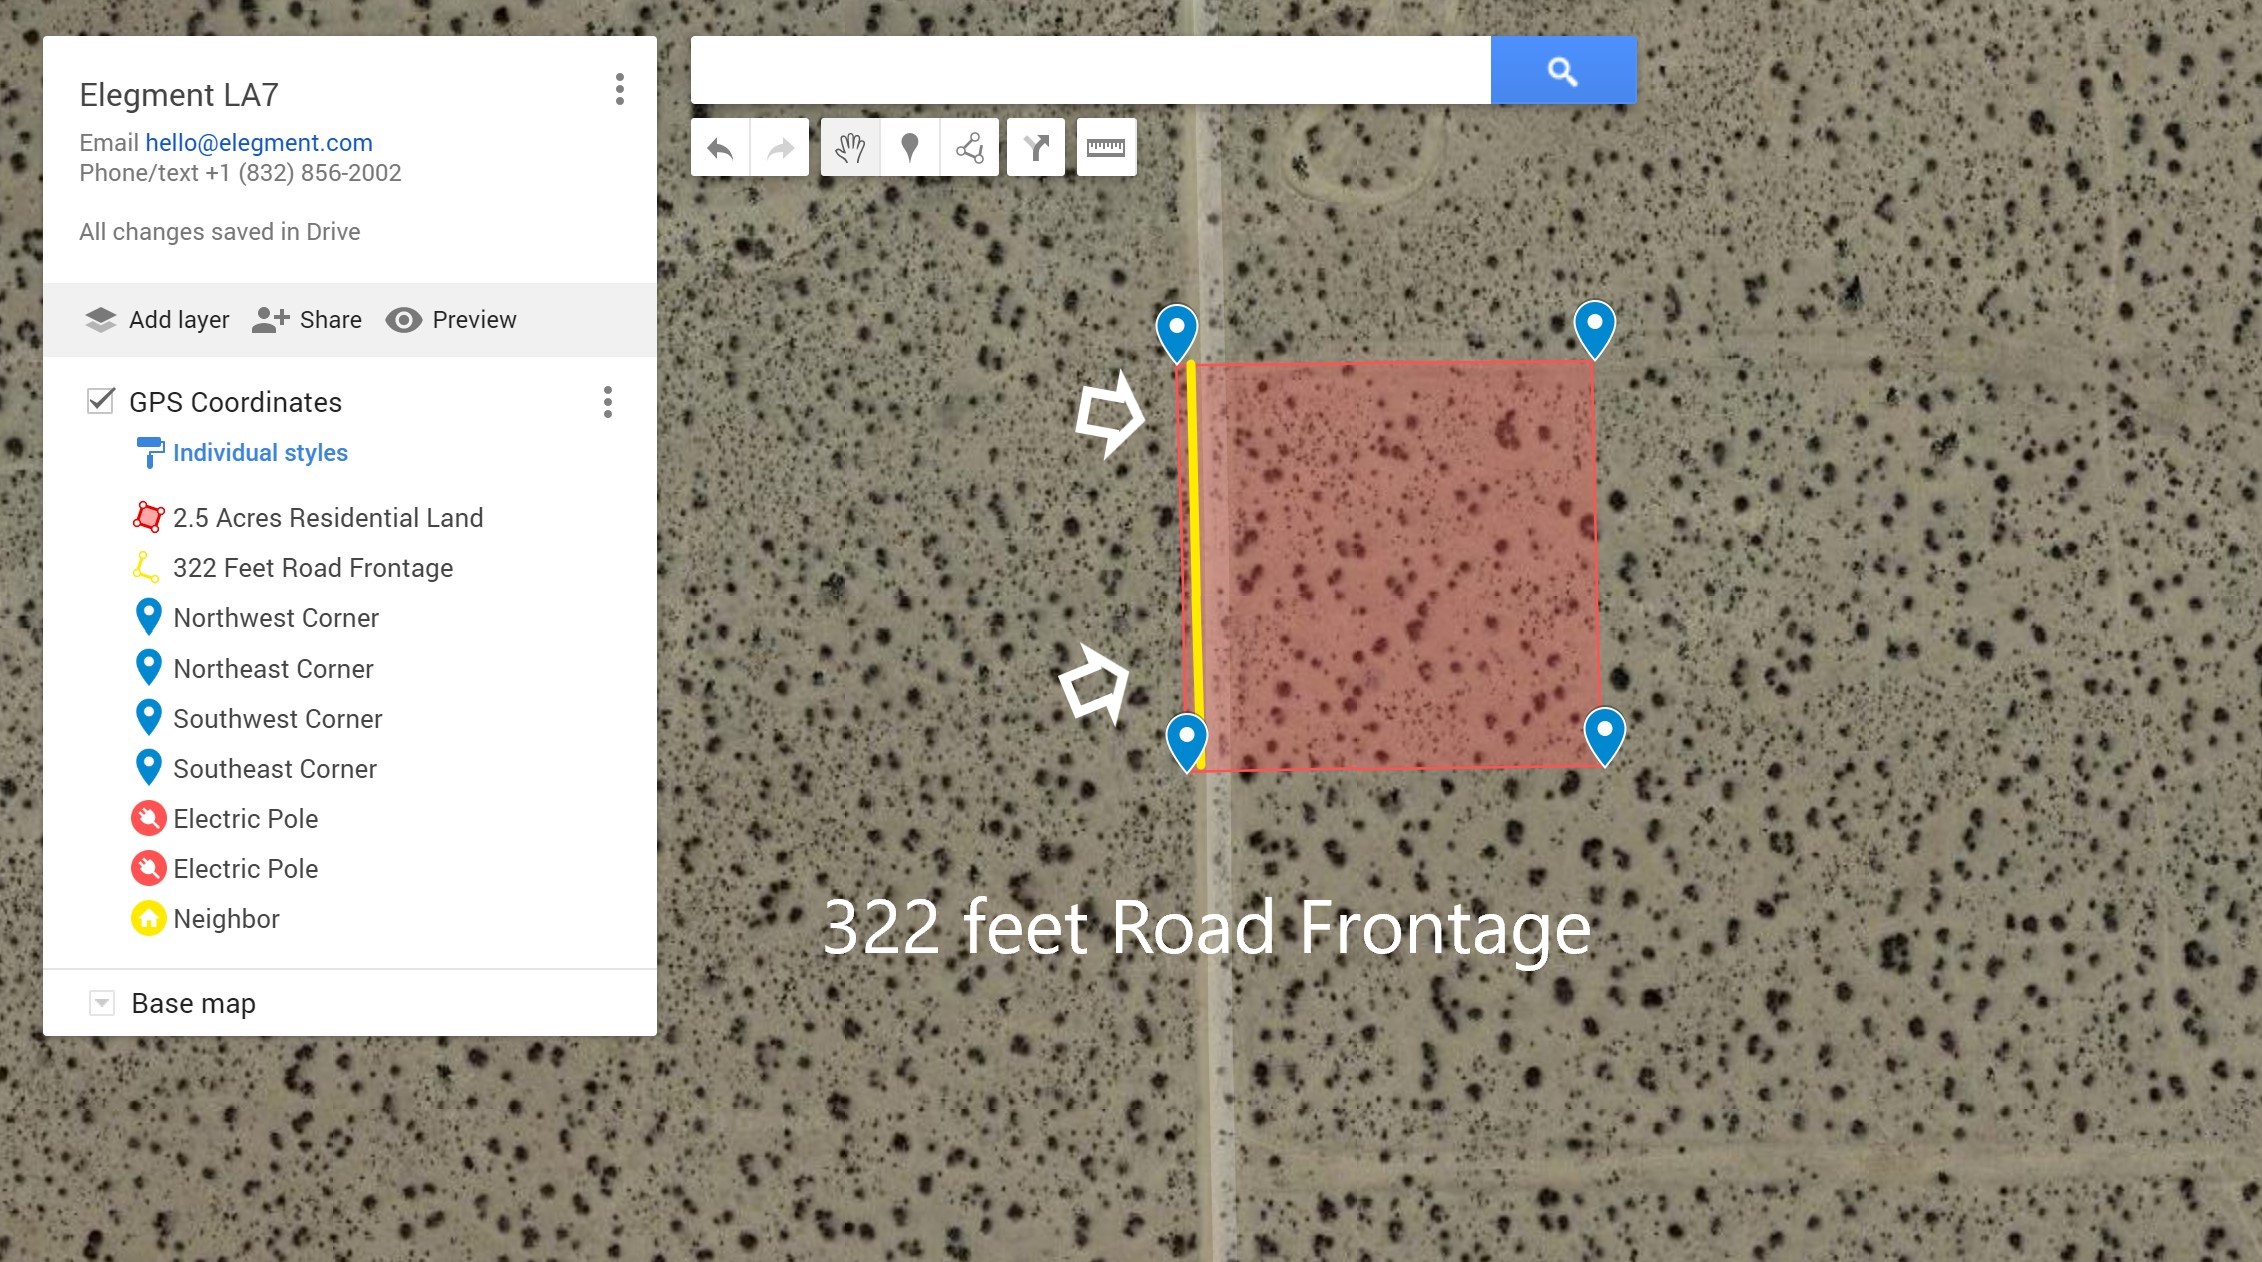This screenshot has height=1262, width=2262.
Task: Open the map Preview
Action: pyautogui.click(x=452, y=320)
